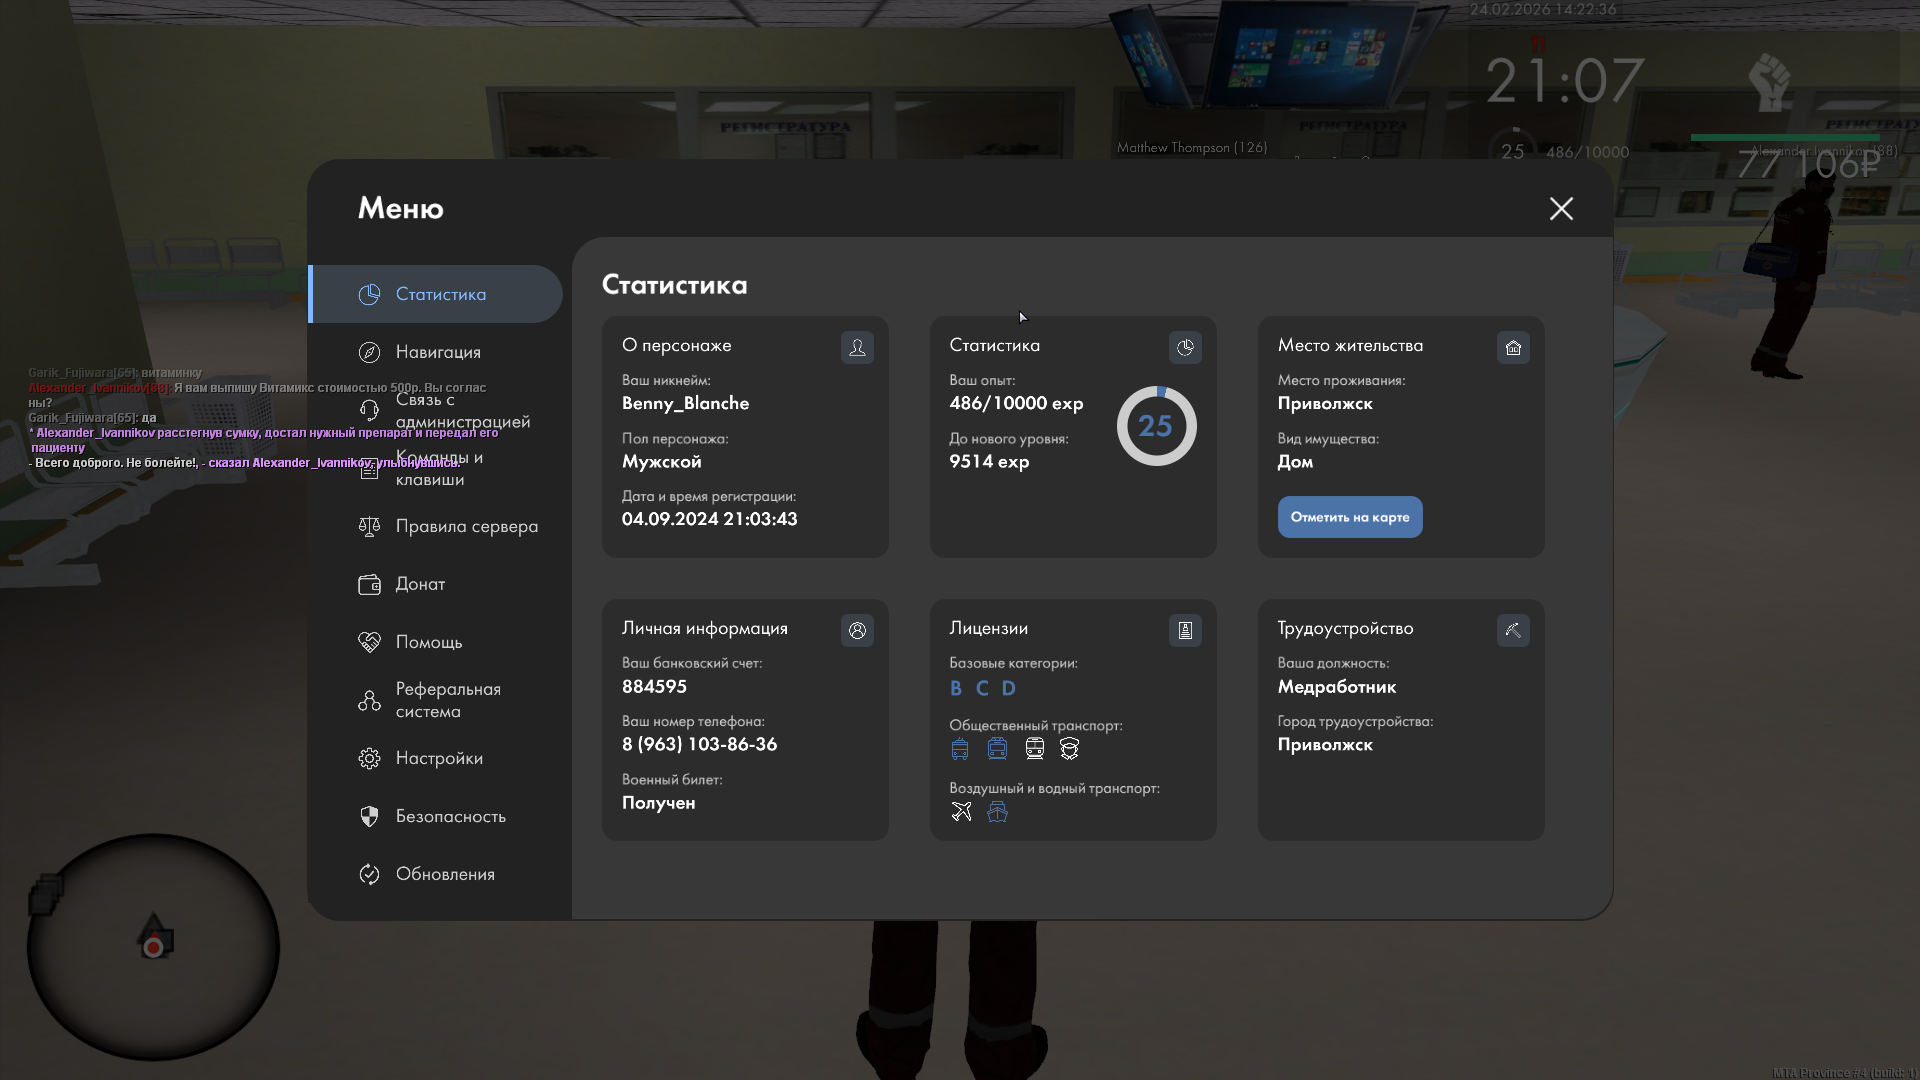
Task: Click the train transport license icon
Action: [1034, 748]
